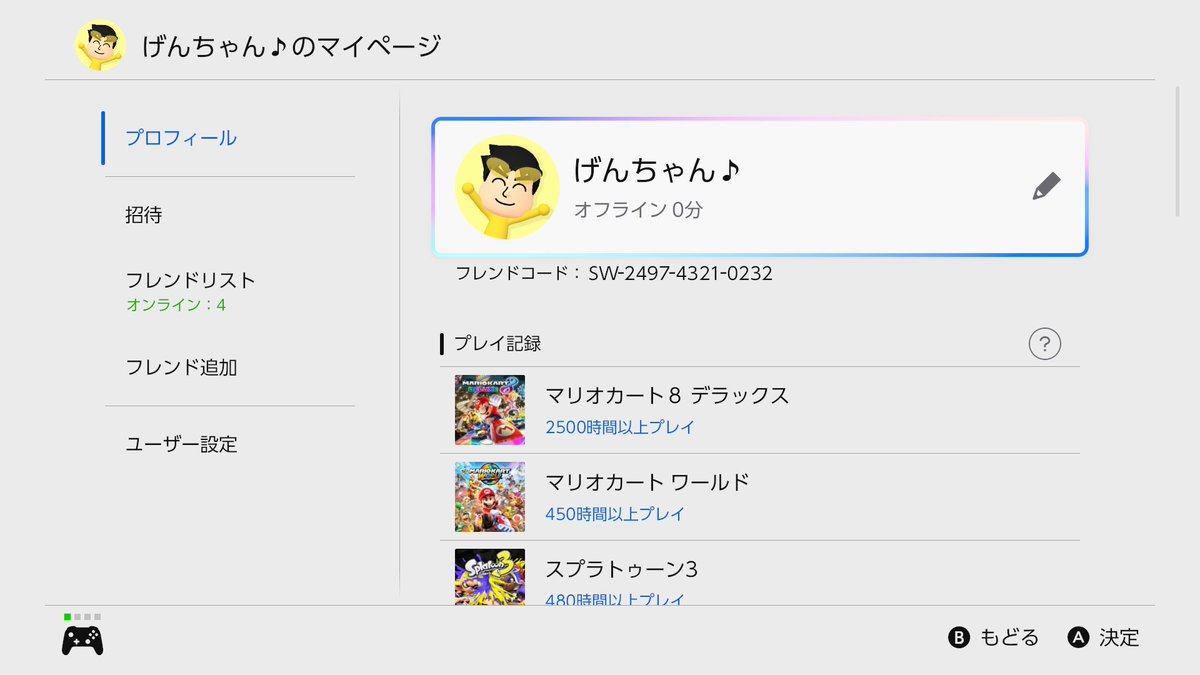Select the マリオカート ワールド thumbnail
1200x675 pixels.
pos(490,497)
